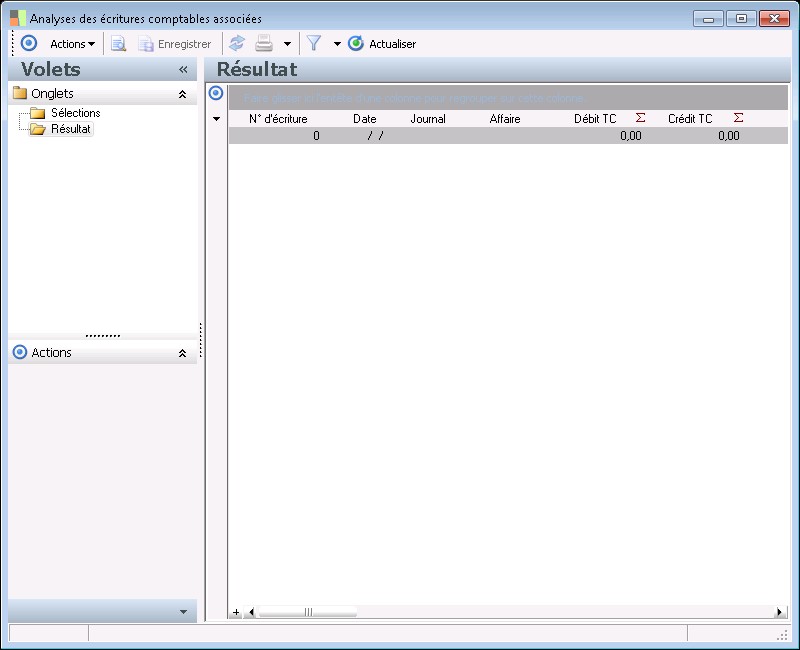Click the Débit TC sum sigma icon
The image size is (800, 650).
tap(641, 118)
